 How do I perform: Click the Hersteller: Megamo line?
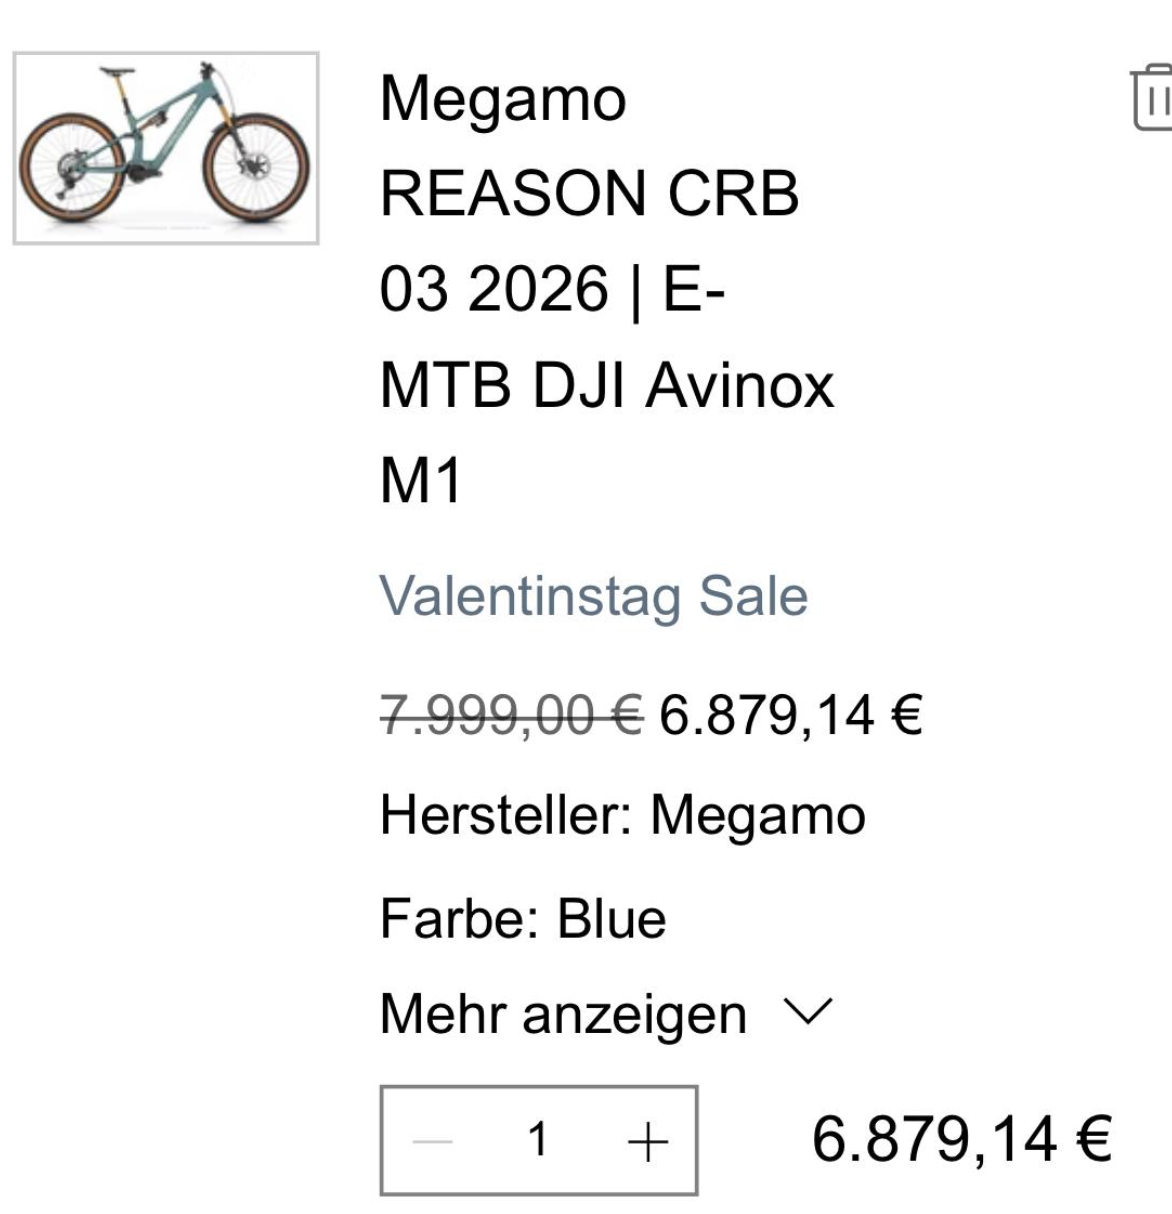(622, 815)
